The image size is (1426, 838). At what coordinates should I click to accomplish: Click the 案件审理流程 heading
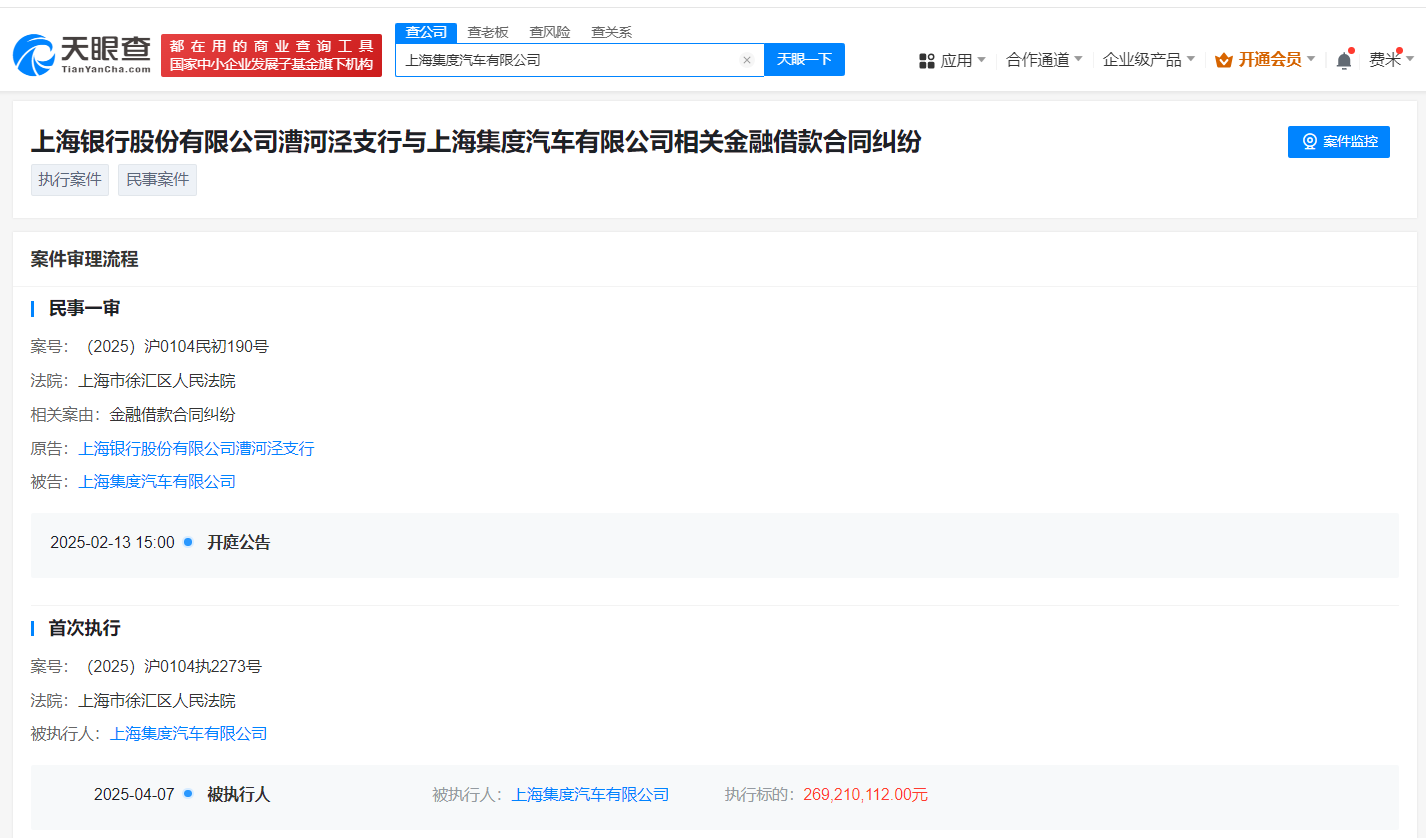pyautogui.click(x=84, y=260)
